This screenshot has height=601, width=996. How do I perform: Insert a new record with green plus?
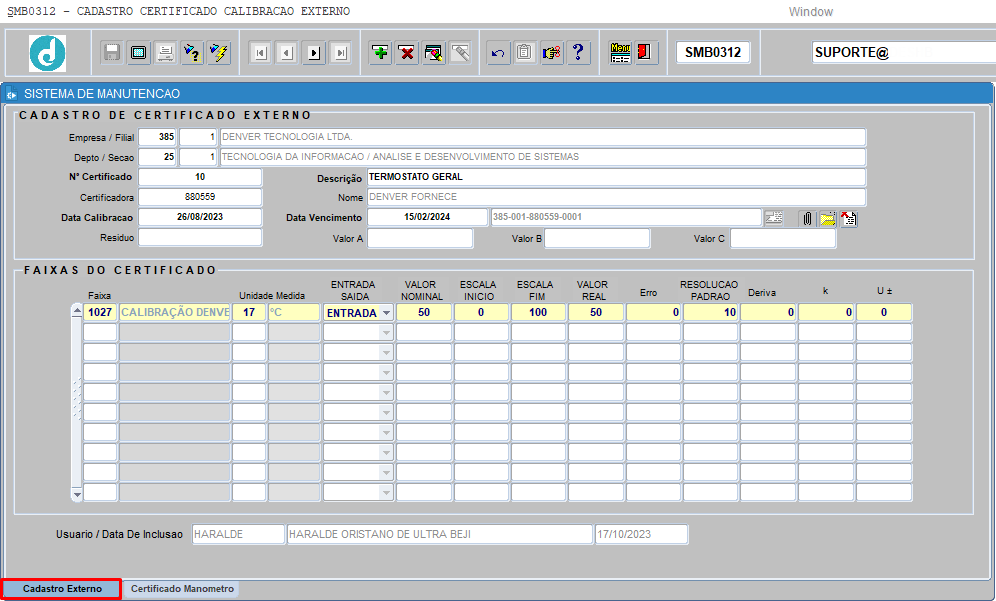point(380,53)
